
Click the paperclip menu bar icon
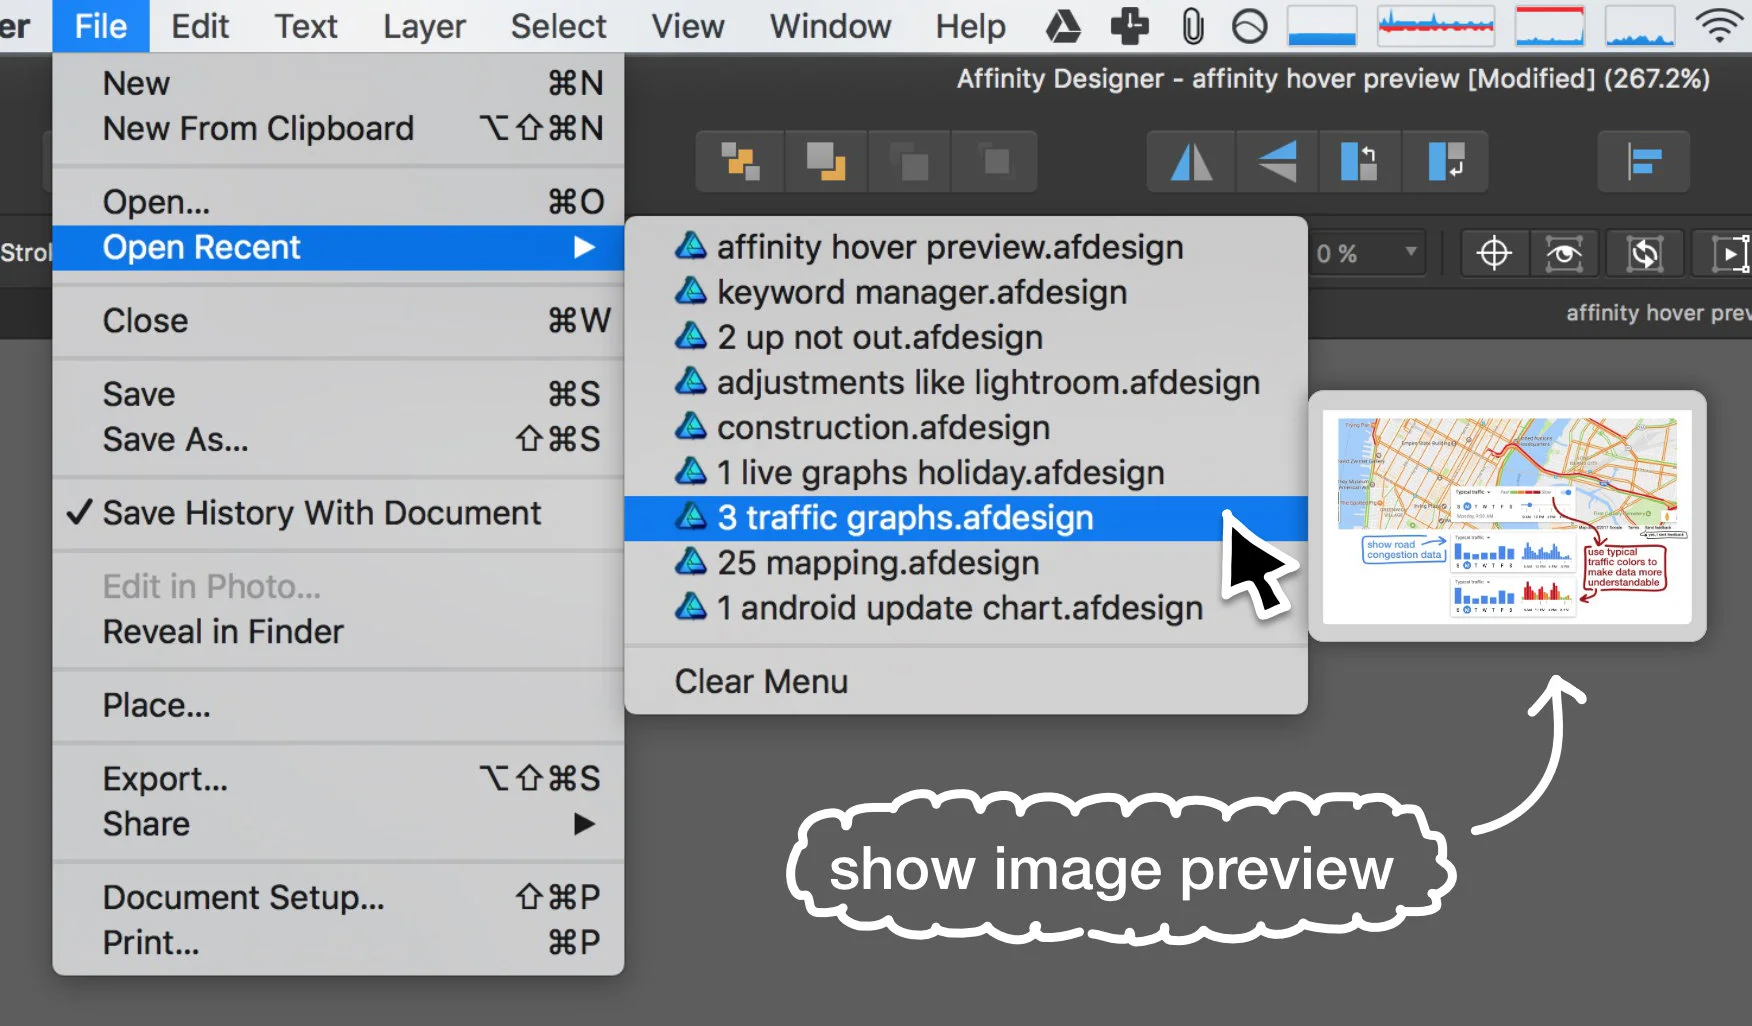[x=1192, y=26]
